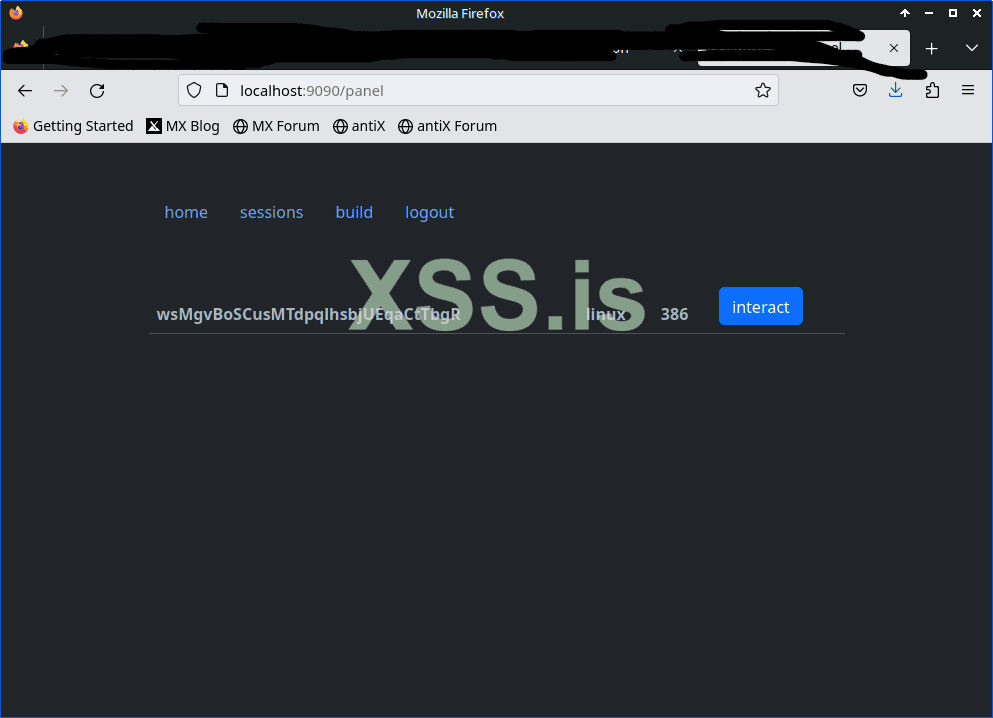Open the antiX Forum bookmark
The width and height of the screenshot is (993, 718).
pyautogui.click(x=447, y=126)
